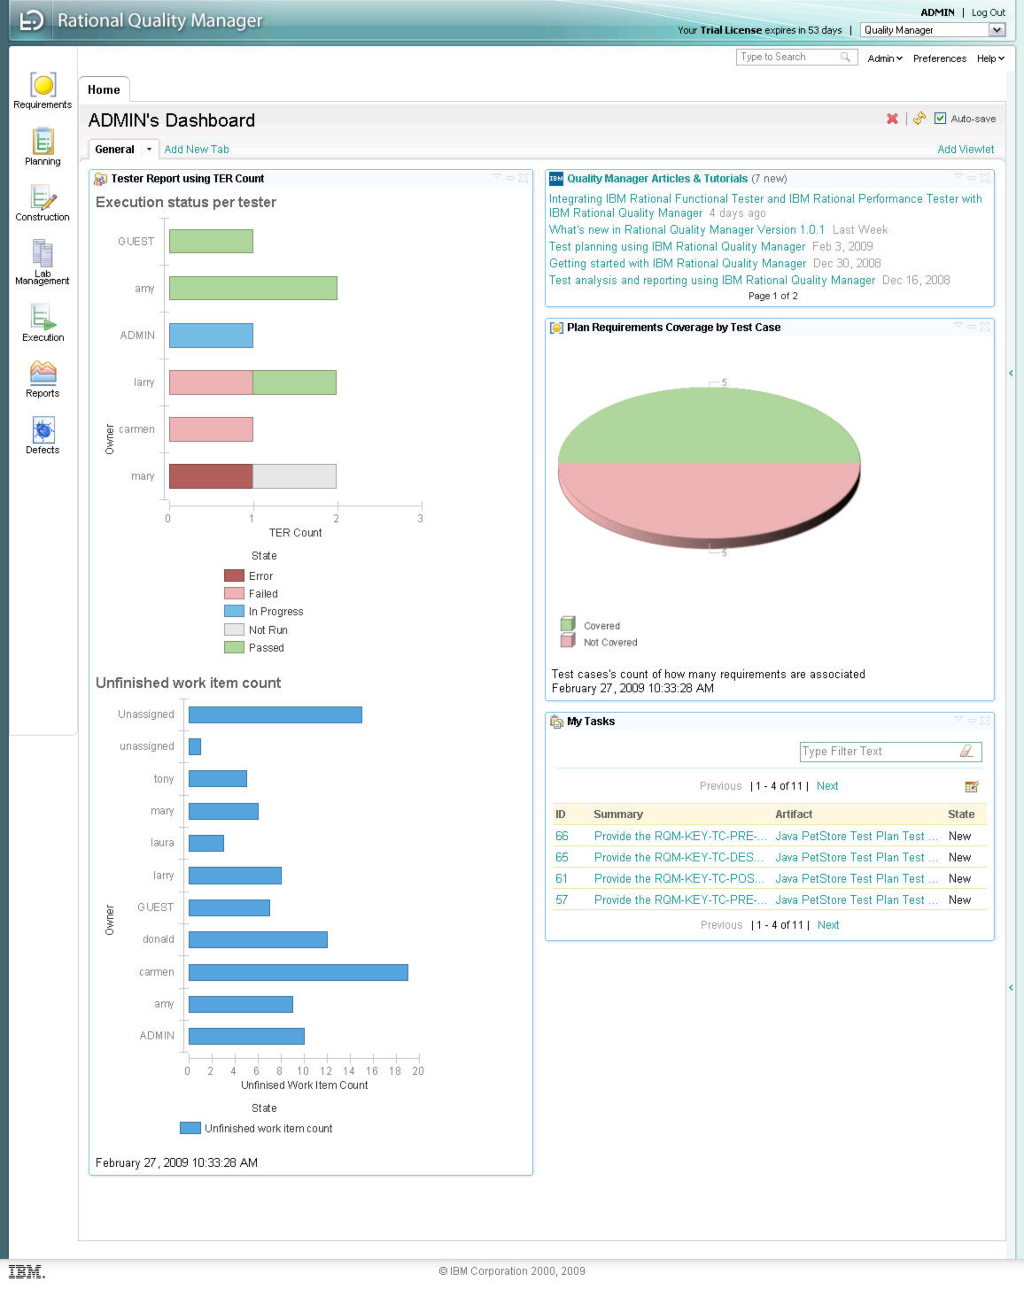
Task: Open "Getting started with IBM Rational Quality Manager"
Action: [678, 264]
